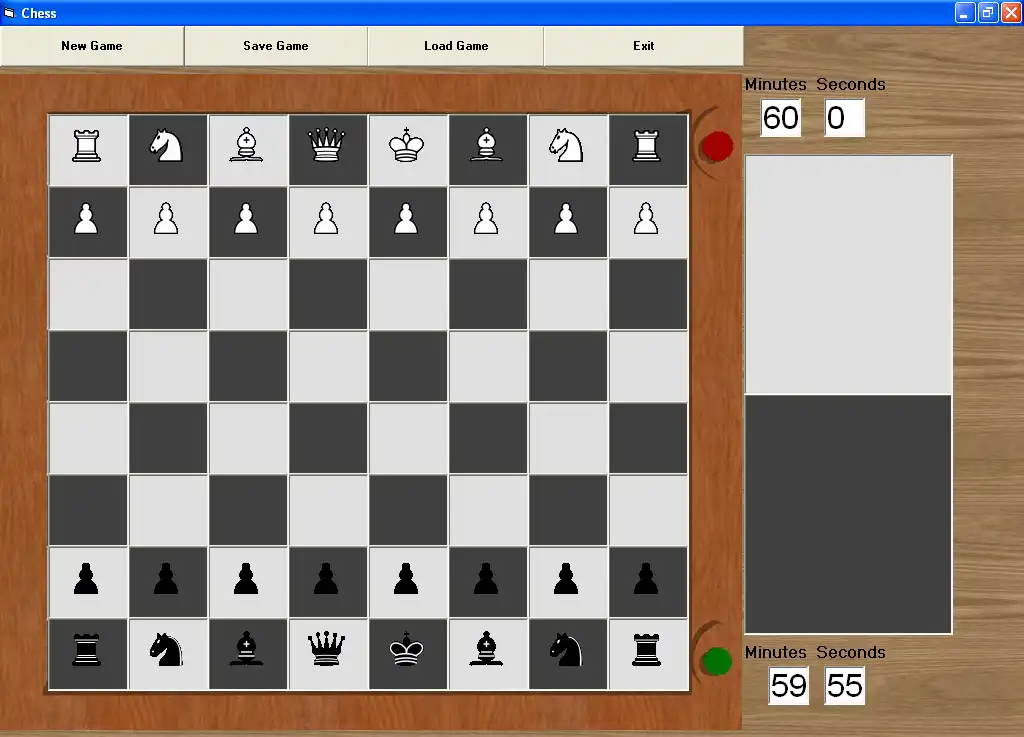The image size is (1024, 737).
Task: Select the white king piece
Action: [406, 145]
